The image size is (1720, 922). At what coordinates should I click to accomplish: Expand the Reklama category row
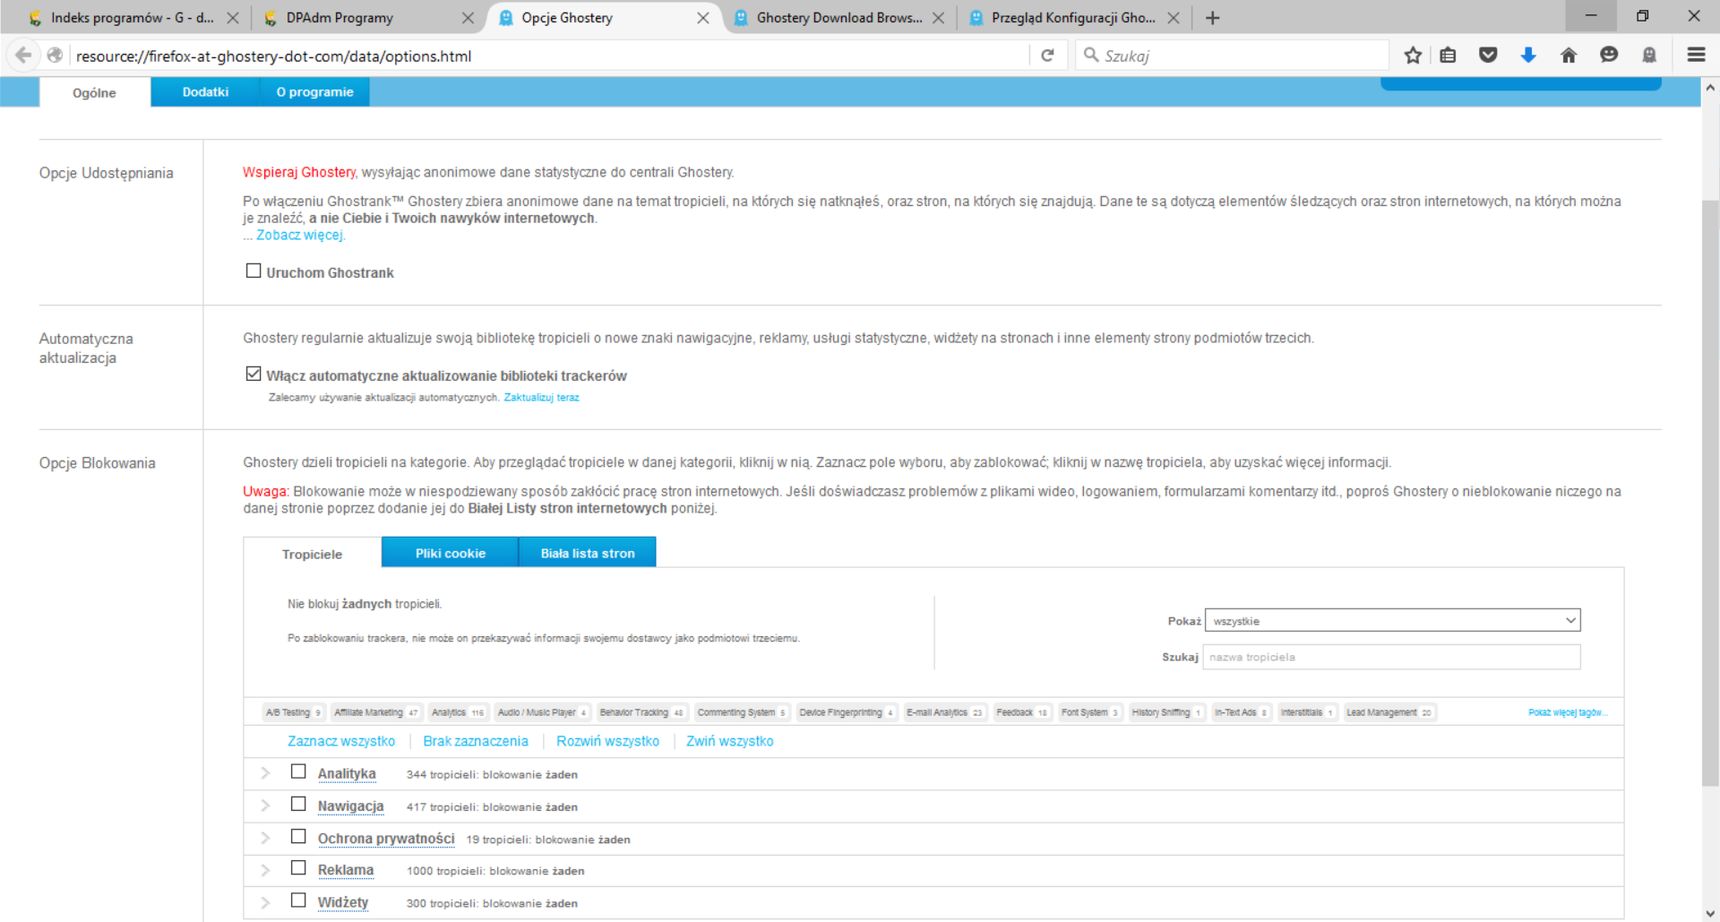(265, 870)
